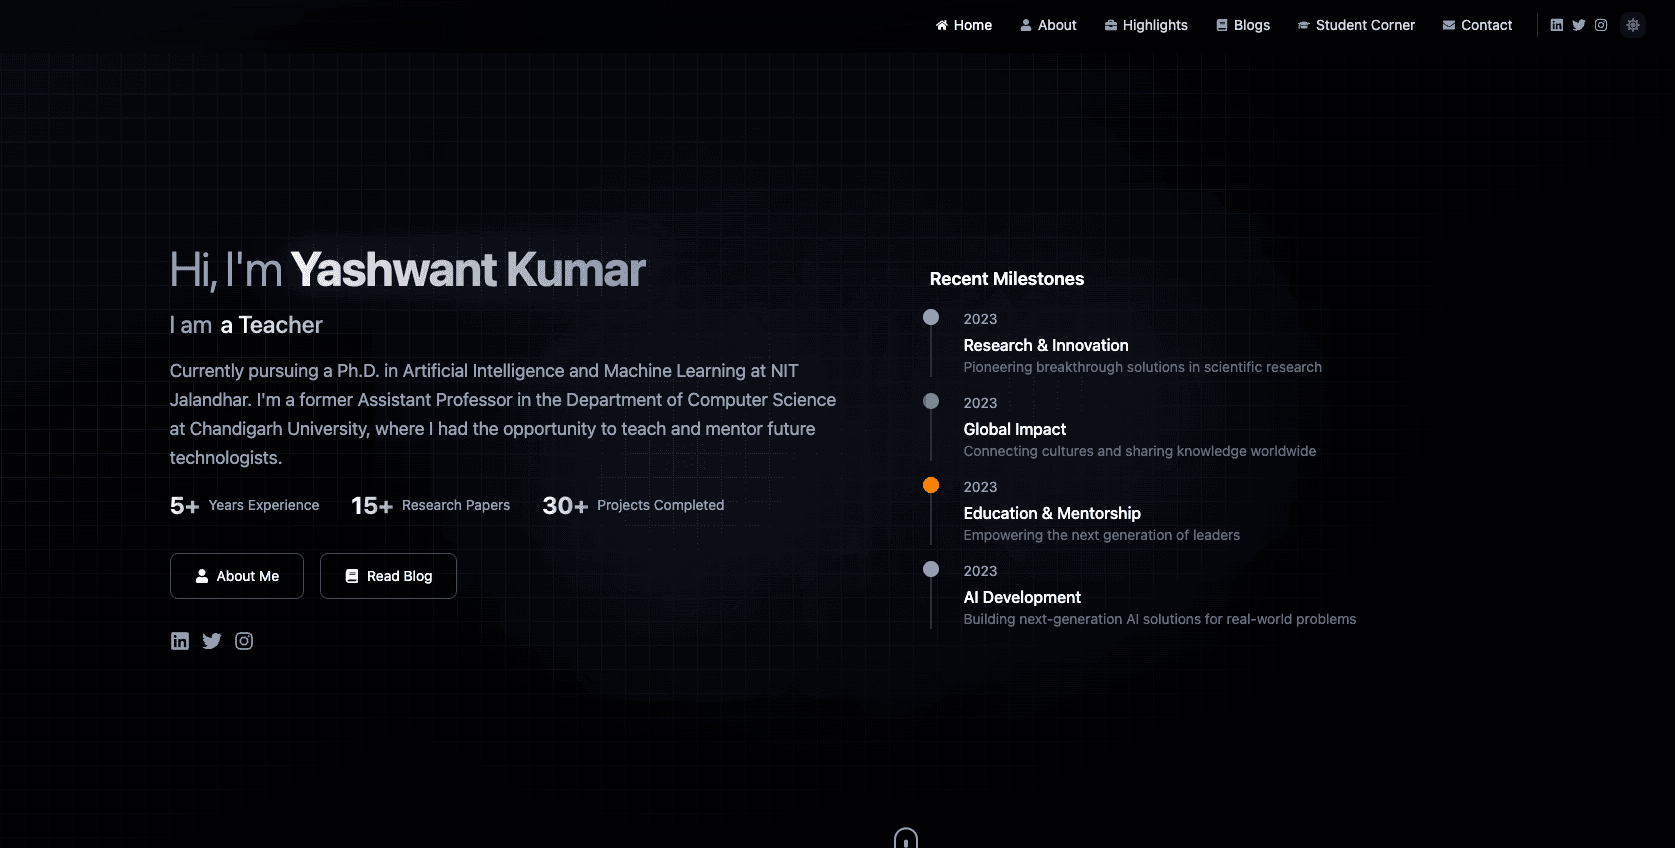Open the About nav item
The image size is (1675, 848).
(1048, 25)
